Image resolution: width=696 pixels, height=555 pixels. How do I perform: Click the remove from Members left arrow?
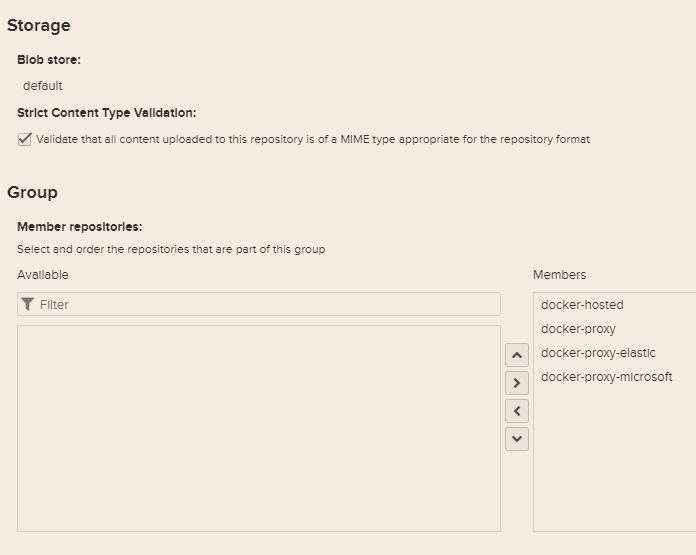[517, 410]
